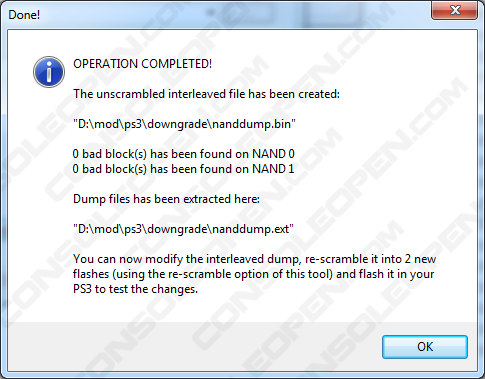Click the gray footer strip beside OK

click(193, 347)
